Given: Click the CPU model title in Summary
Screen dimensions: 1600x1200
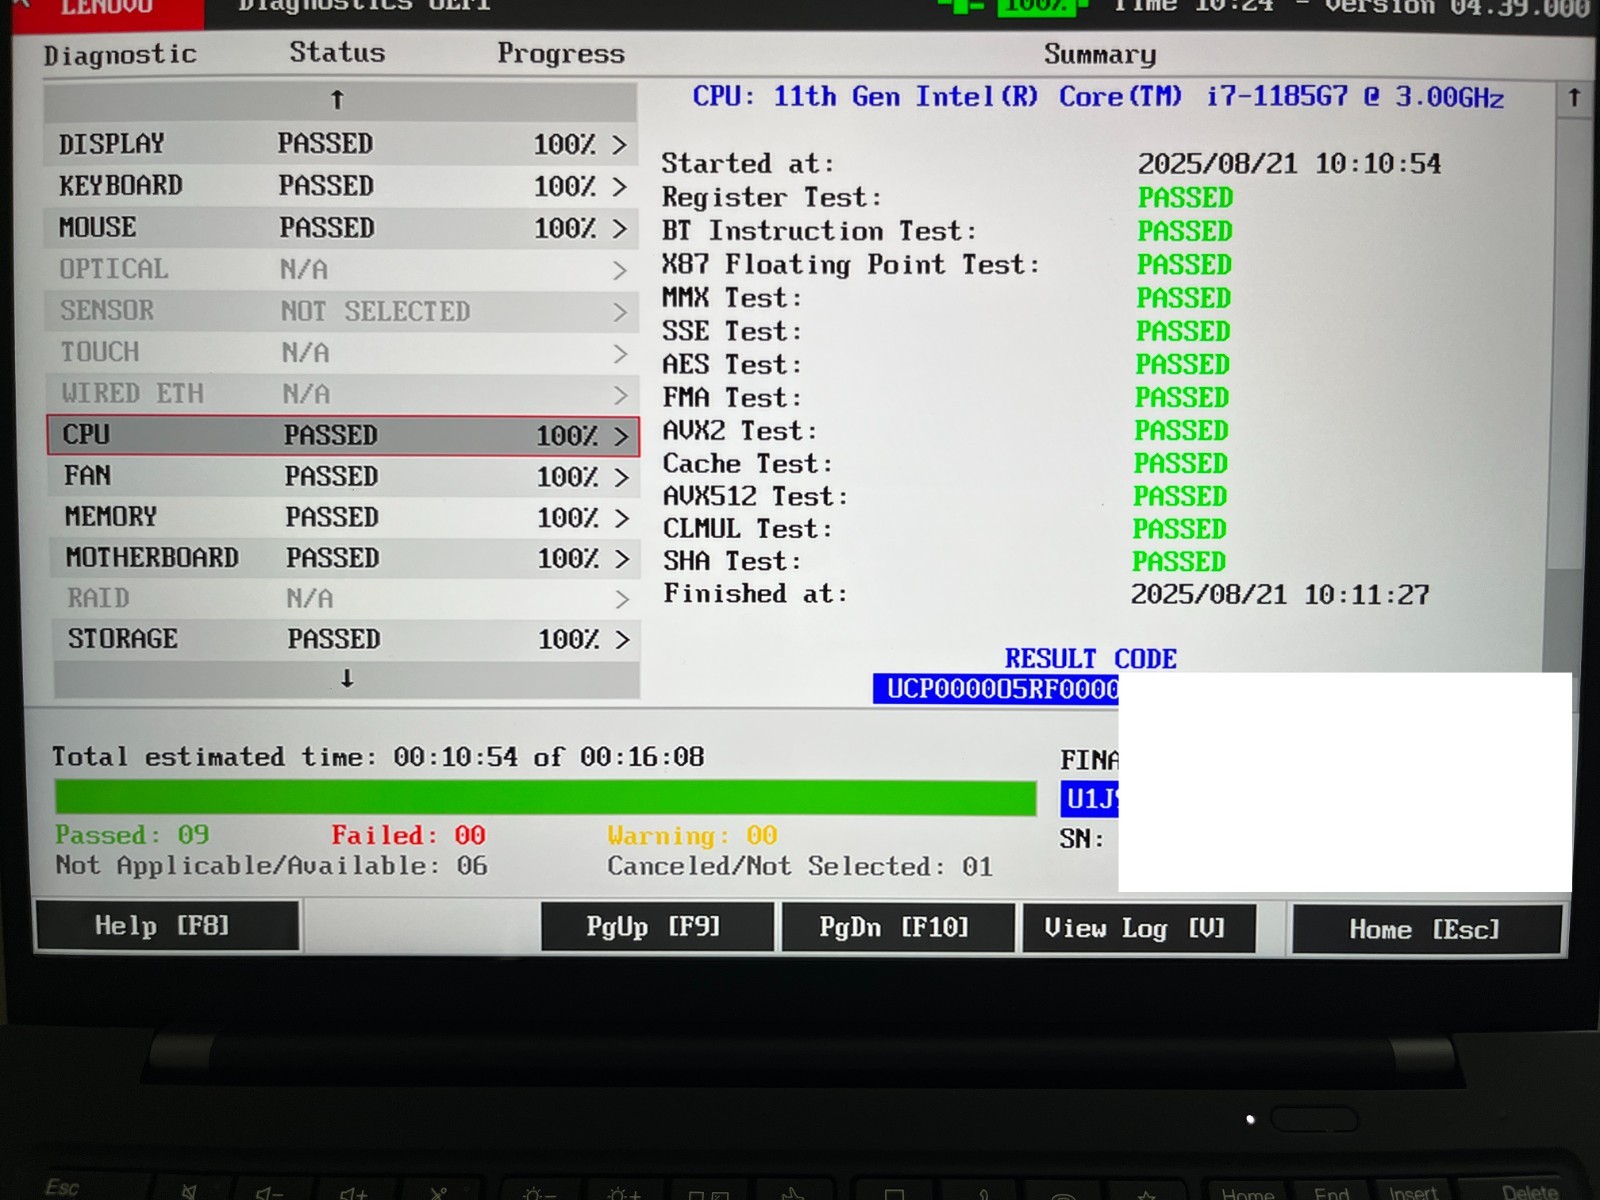Looking at the screenshot, I should coord(1098,97).
